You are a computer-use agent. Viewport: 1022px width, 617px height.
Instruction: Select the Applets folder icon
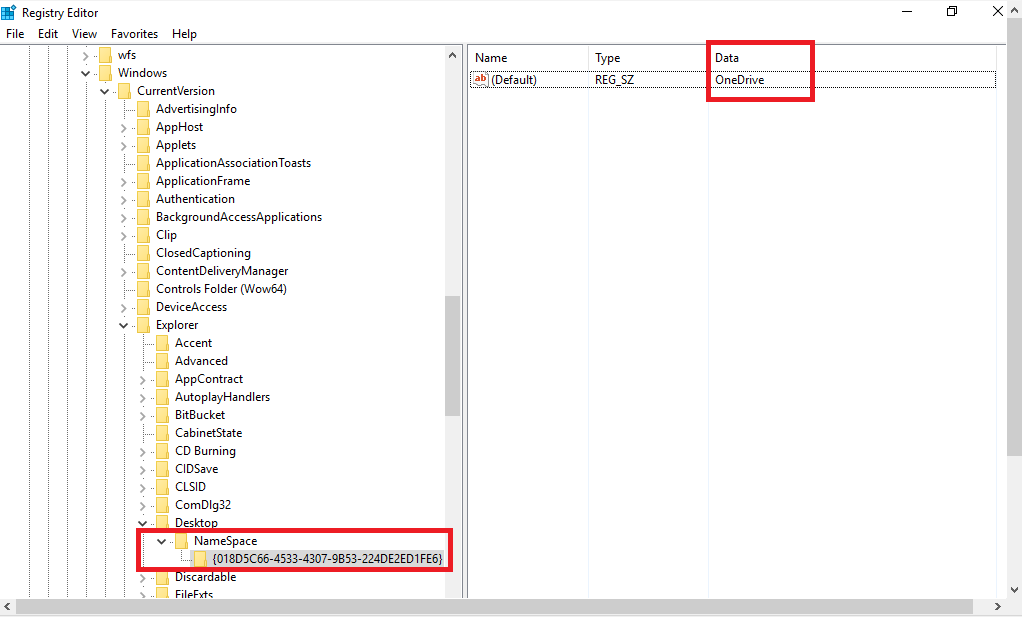click(143, 144)
